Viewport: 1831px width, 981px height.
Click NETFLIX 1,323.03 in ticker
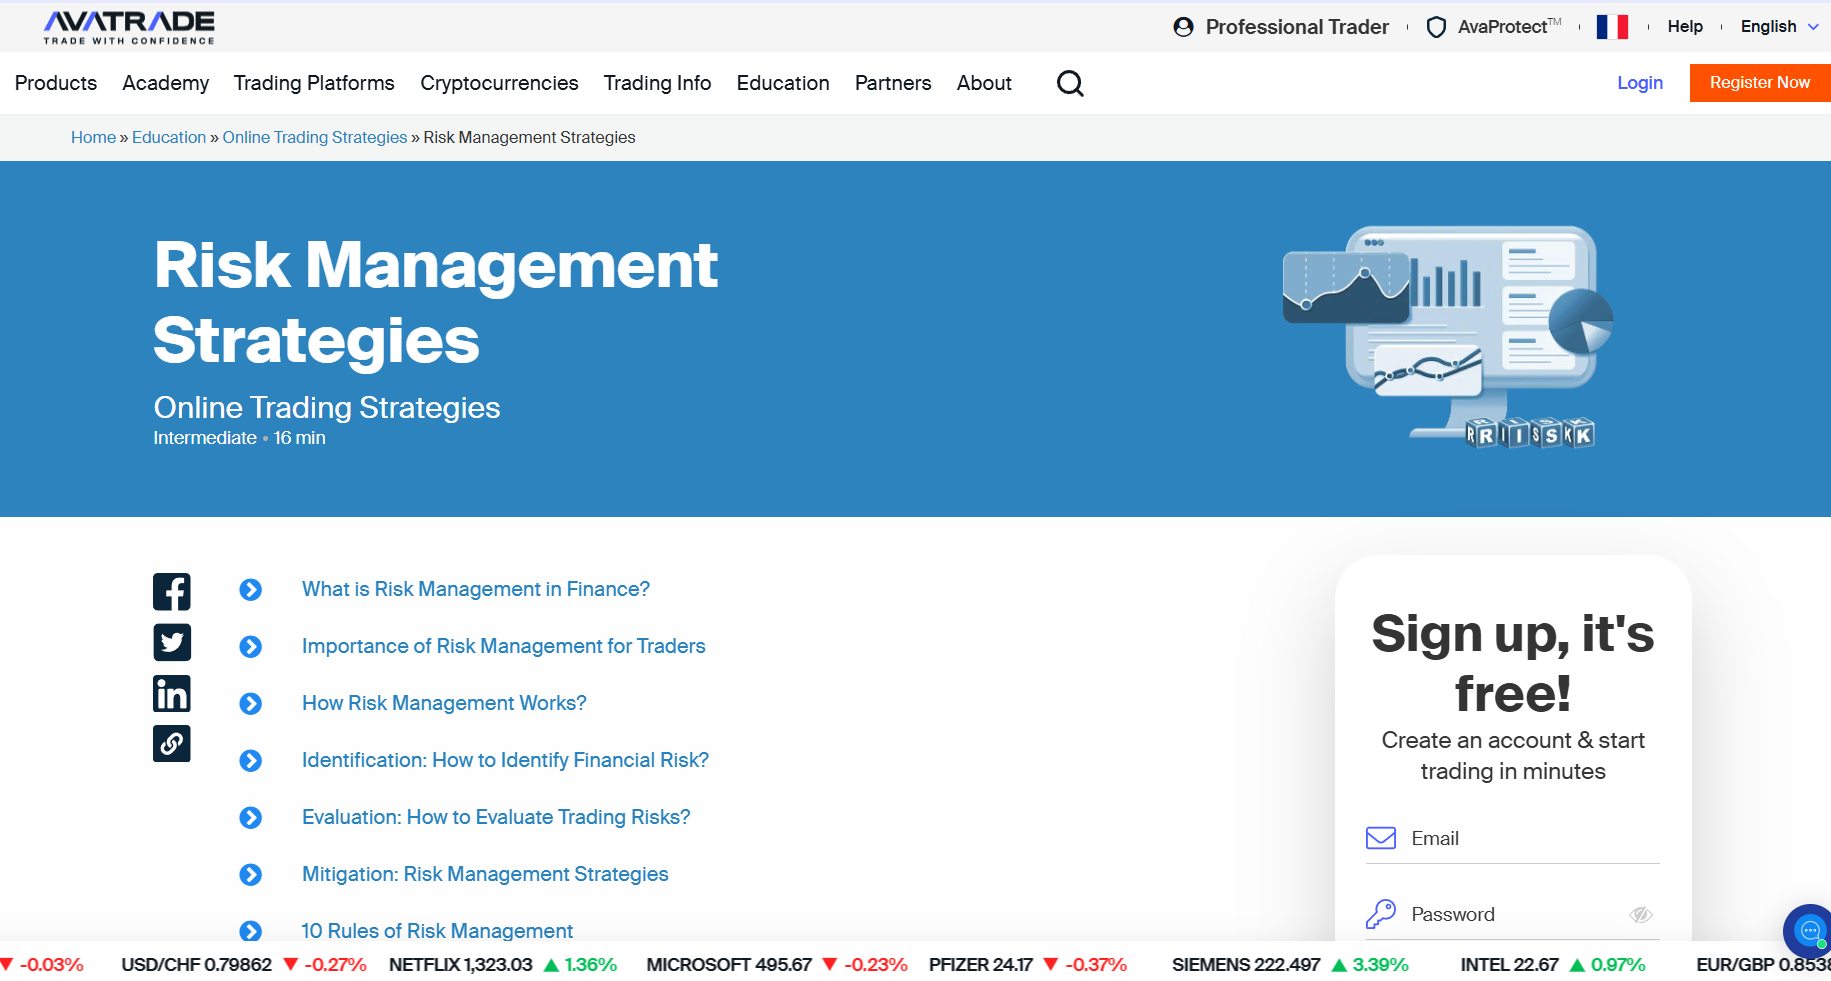click(461, 965)
